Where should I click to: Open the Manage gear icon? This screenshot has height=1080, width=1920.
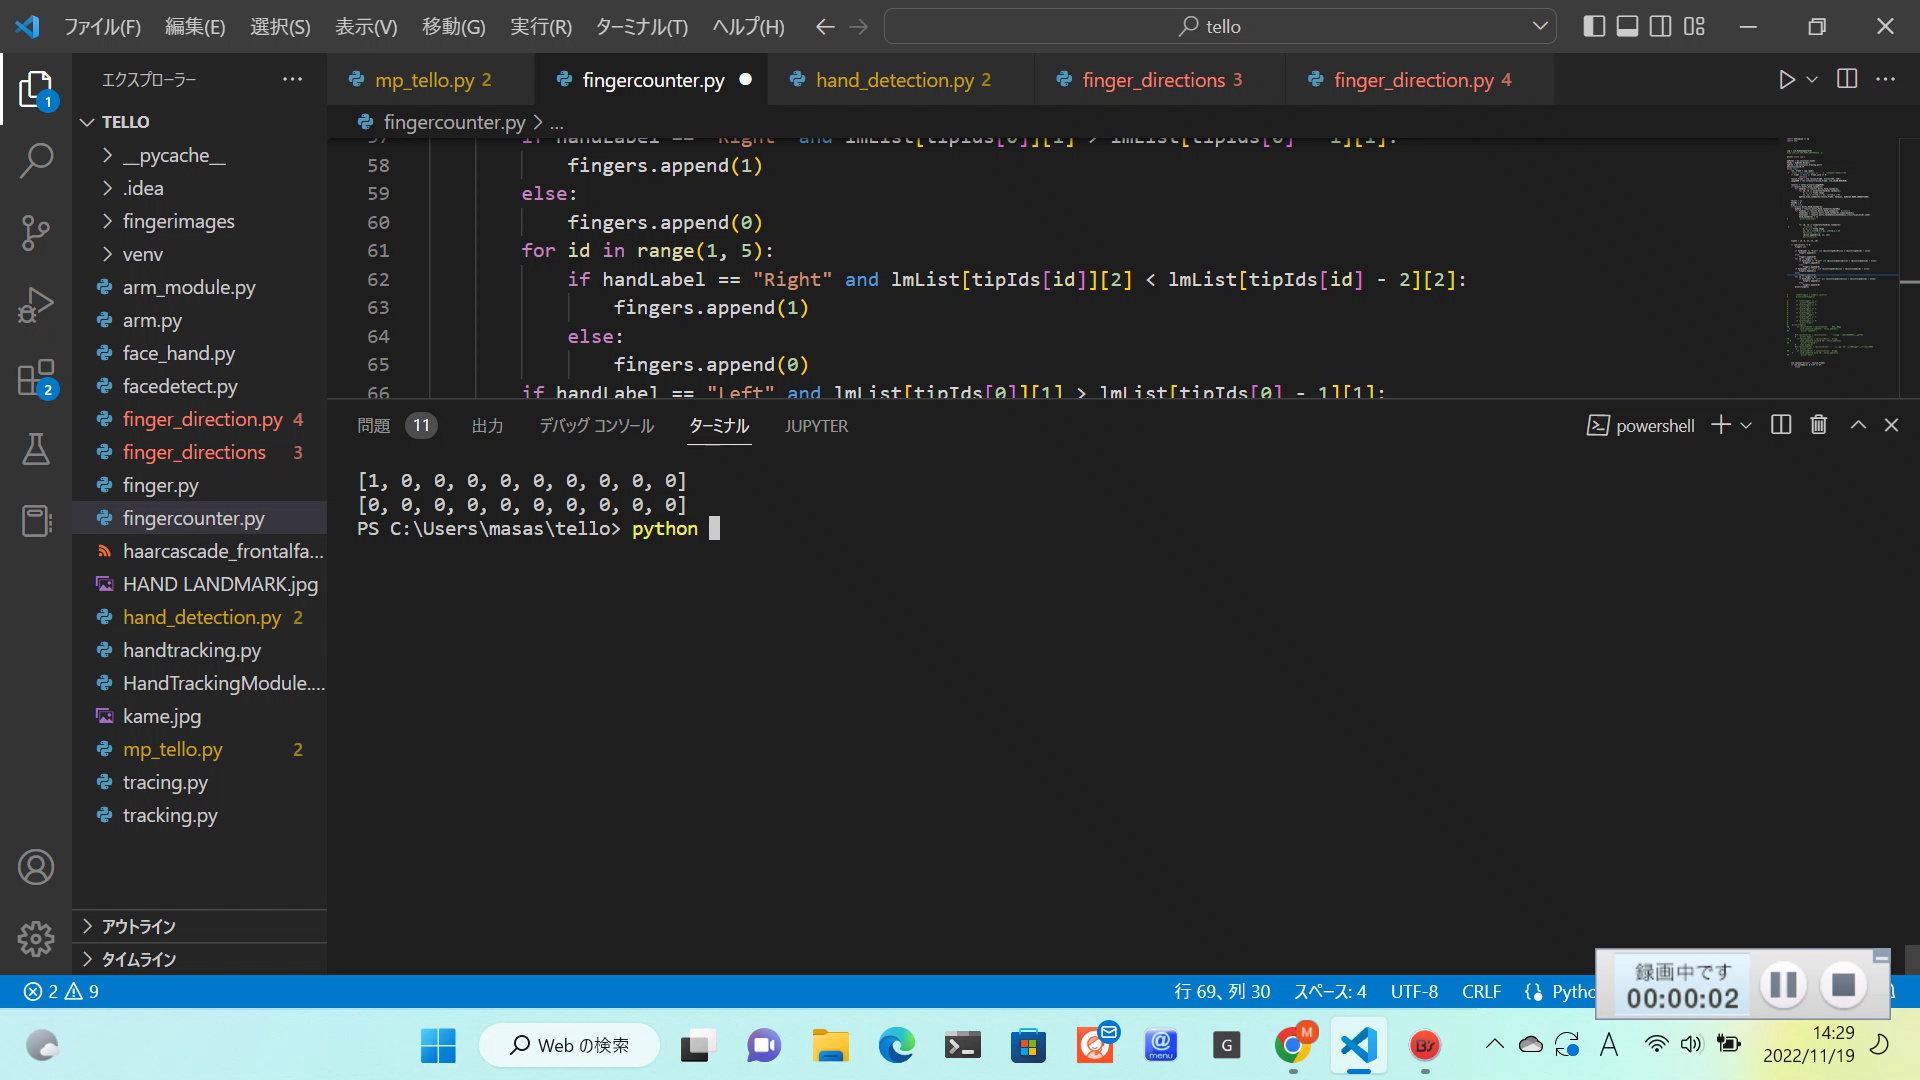36,938
